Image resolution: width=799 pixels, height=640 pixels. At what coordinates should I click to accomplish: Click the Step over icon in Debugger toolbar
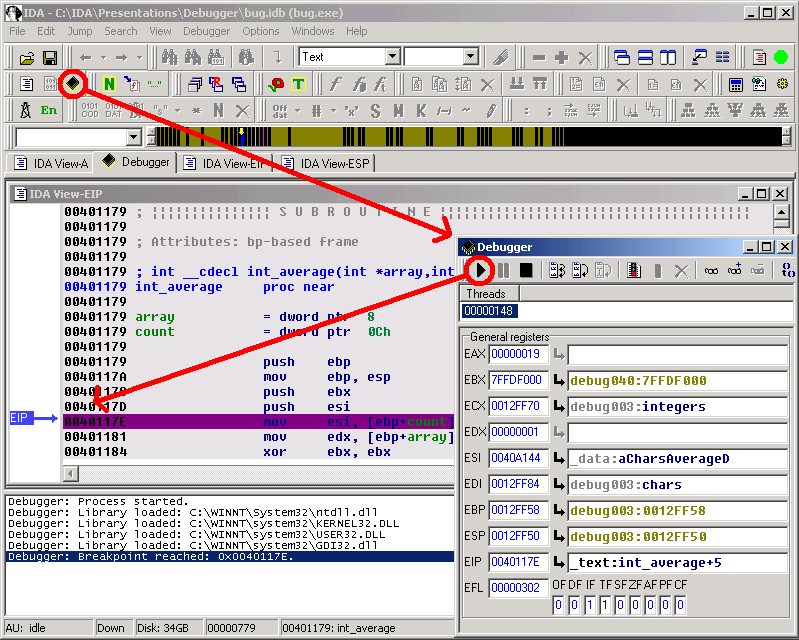580,271
